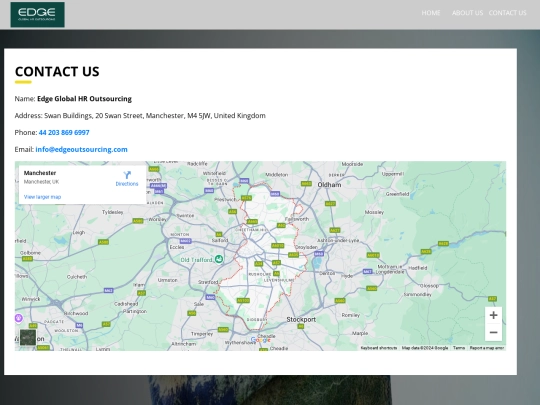This screenshot has width=540, height=405.
Task: Open the map Terms link
Action: [459, 348]
